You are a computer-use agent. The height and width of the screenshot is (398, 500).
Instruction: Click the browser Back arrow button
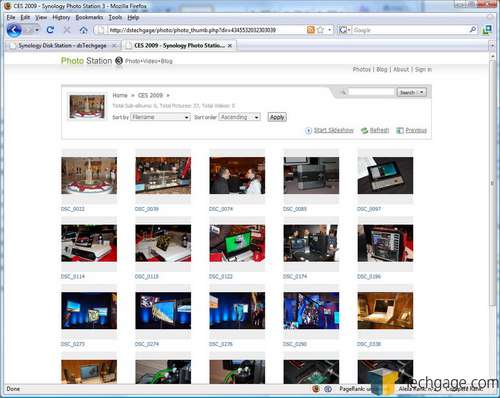14,30
